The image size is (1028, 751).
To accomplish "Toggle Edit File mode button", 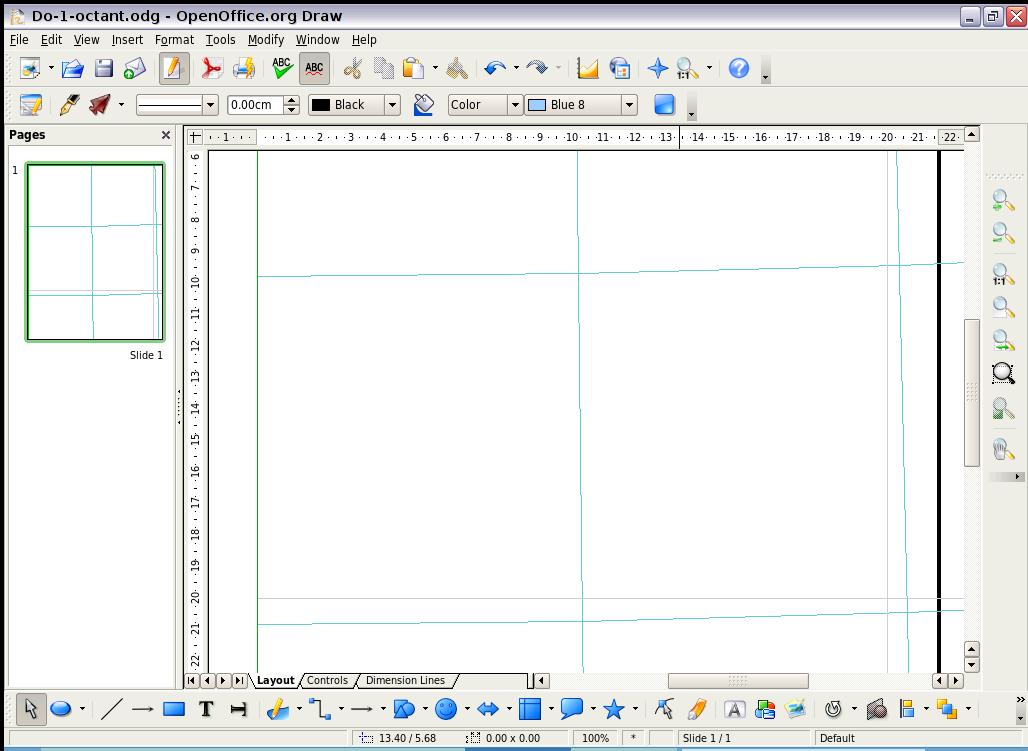I will [173, 68].
